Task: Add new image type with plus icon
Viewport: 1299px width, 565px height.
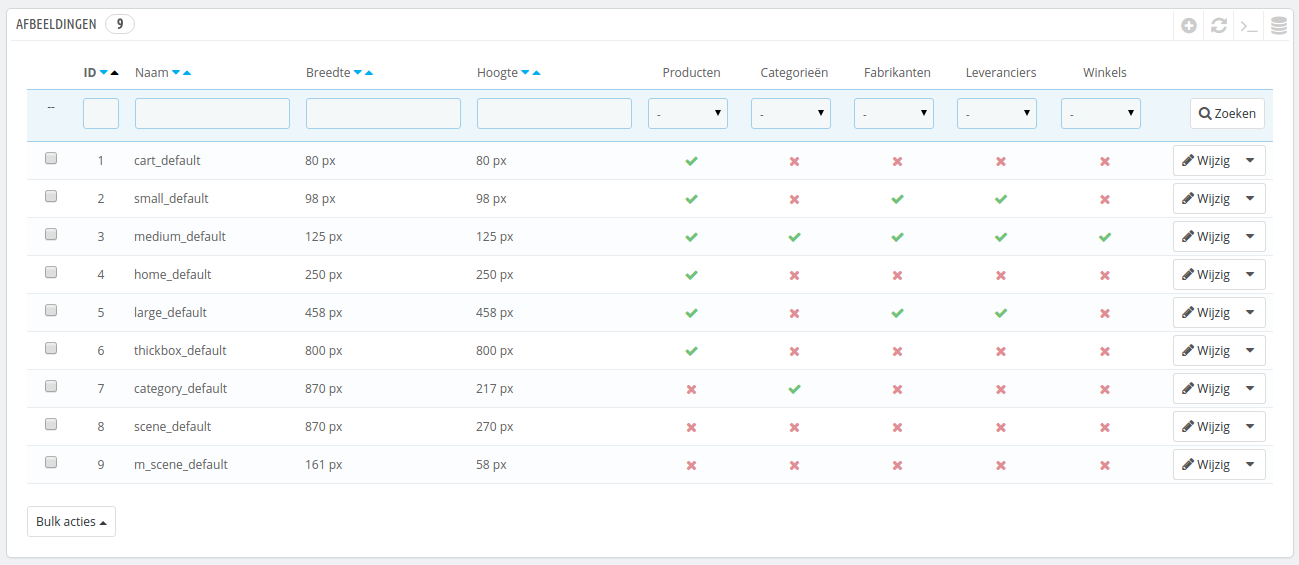Action: coord(1188,26)
